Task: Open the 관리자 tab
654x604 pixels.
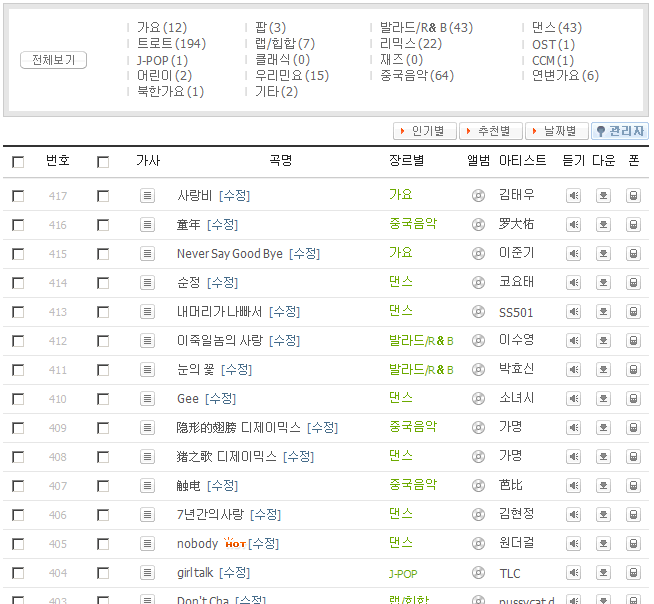Action: click(x=620, y=131)
